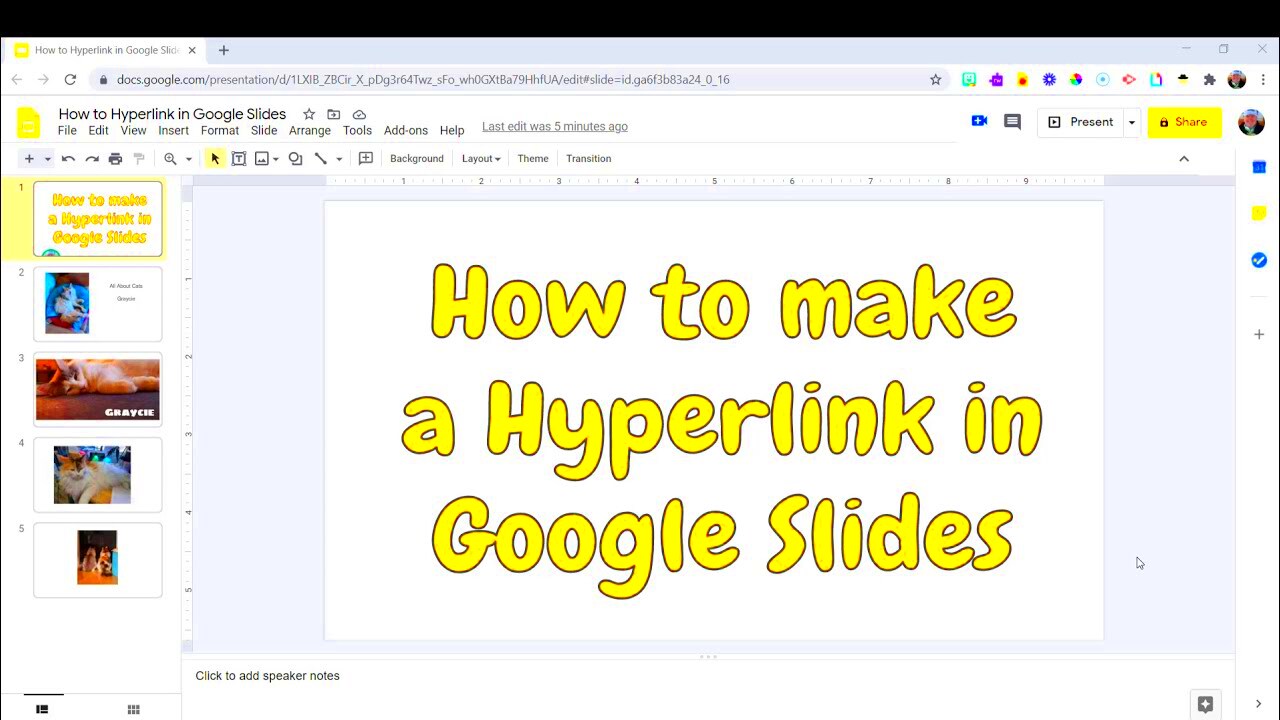Image resolution: width=1280 pixels, height=720 pixels.
Task: Zoom with the magnifier tool
Action: (x=171, y=158)
